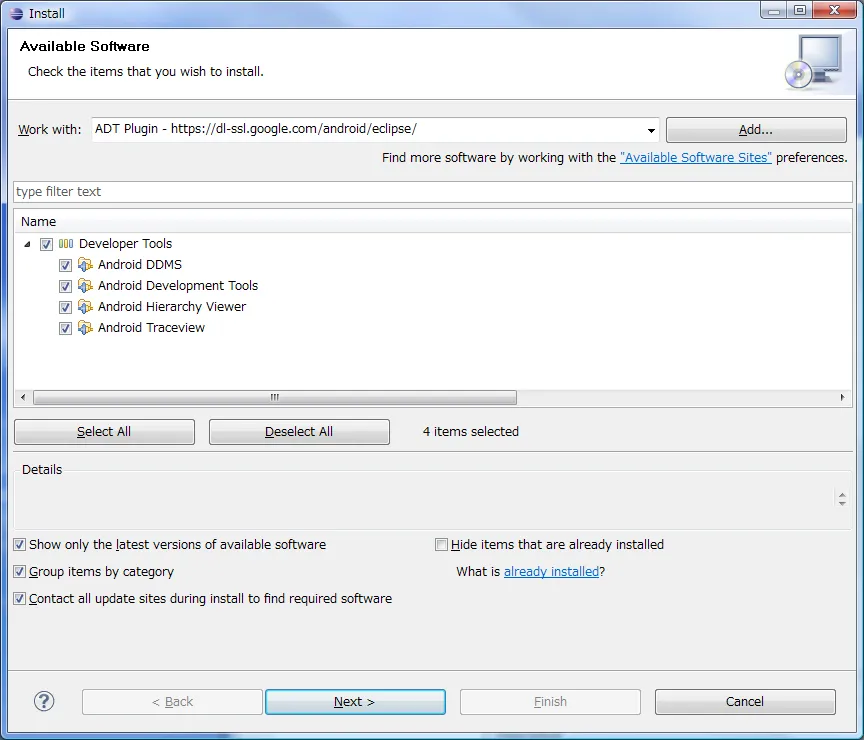
Task: Uncheck the Android Traceview checkbox
Action: [x=65, y=328]
